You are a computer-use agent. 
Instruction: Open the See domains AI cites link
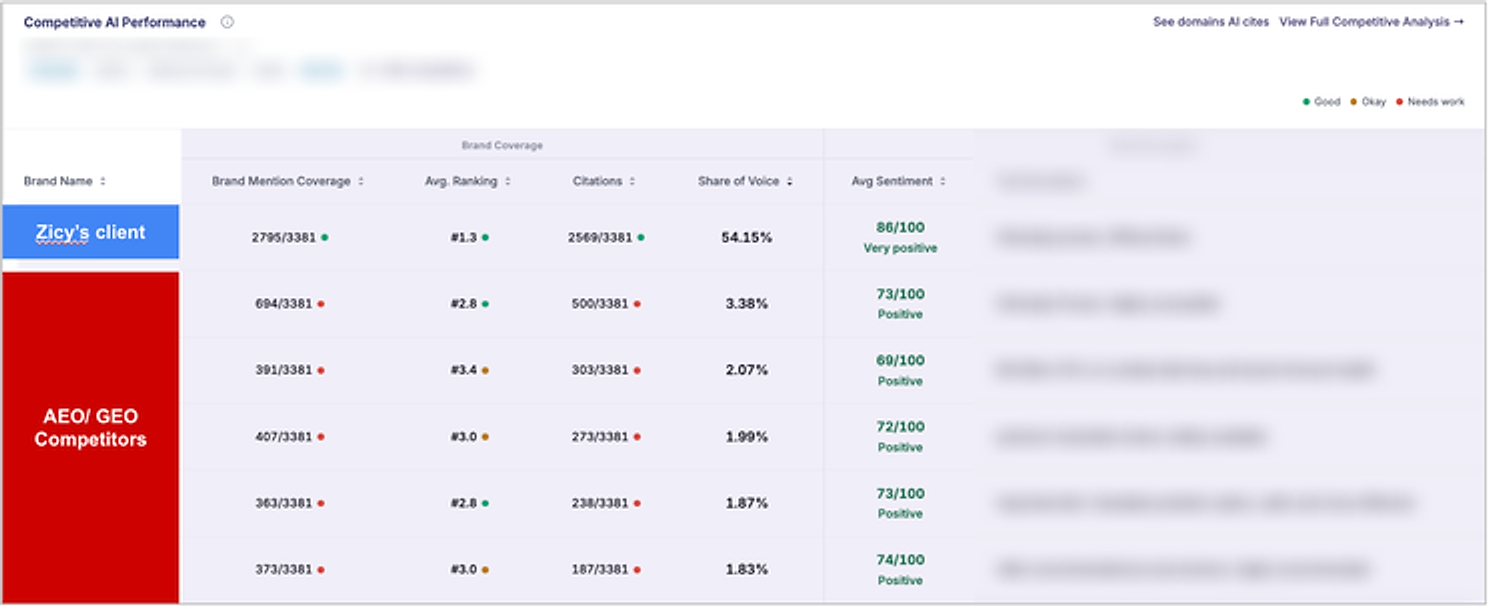[1211, 22]
